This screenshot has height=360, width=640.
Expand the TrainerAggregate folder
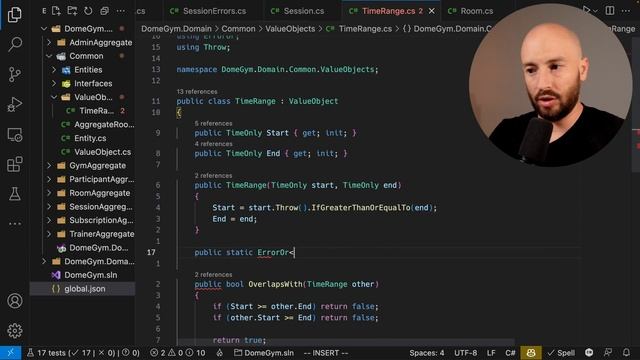[x=49, y=234]
